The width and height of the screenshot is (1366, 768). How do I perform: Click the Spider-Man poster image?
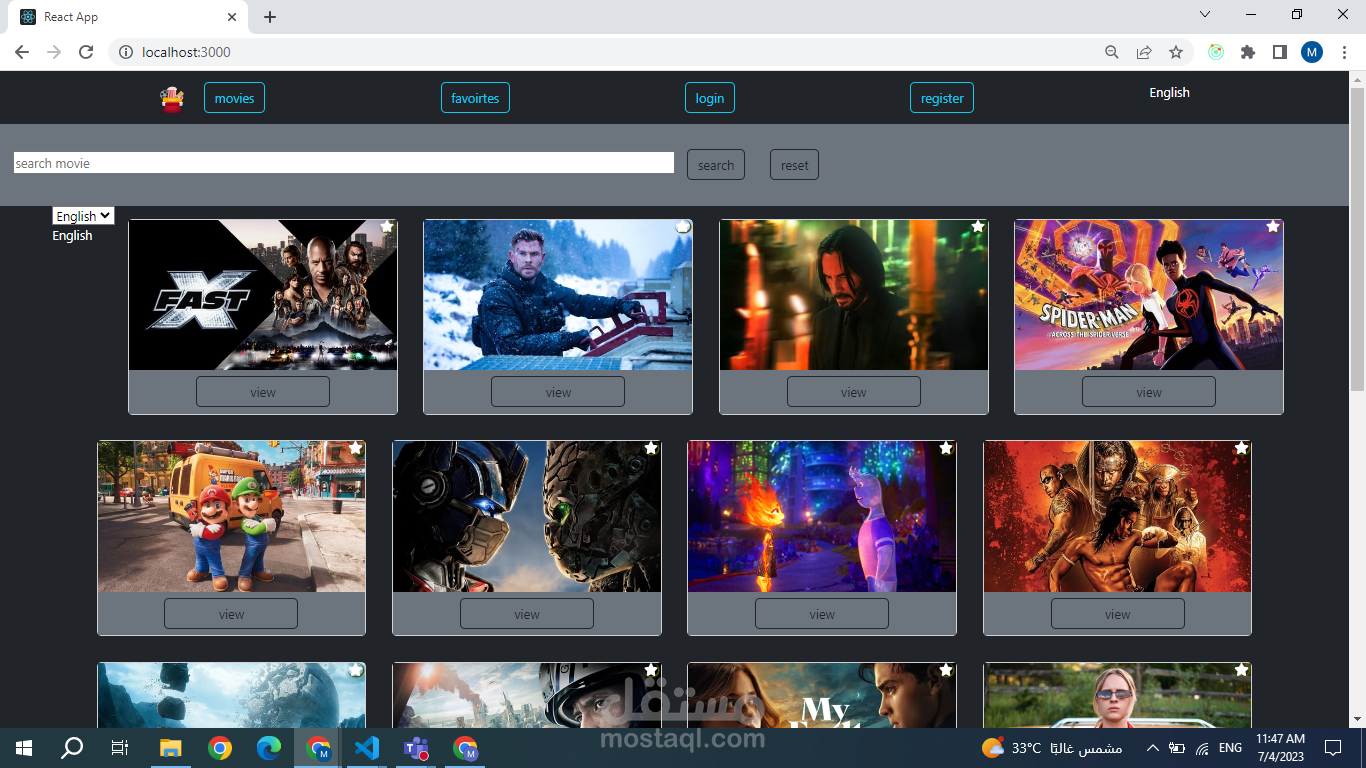(x=1149, y=295)
